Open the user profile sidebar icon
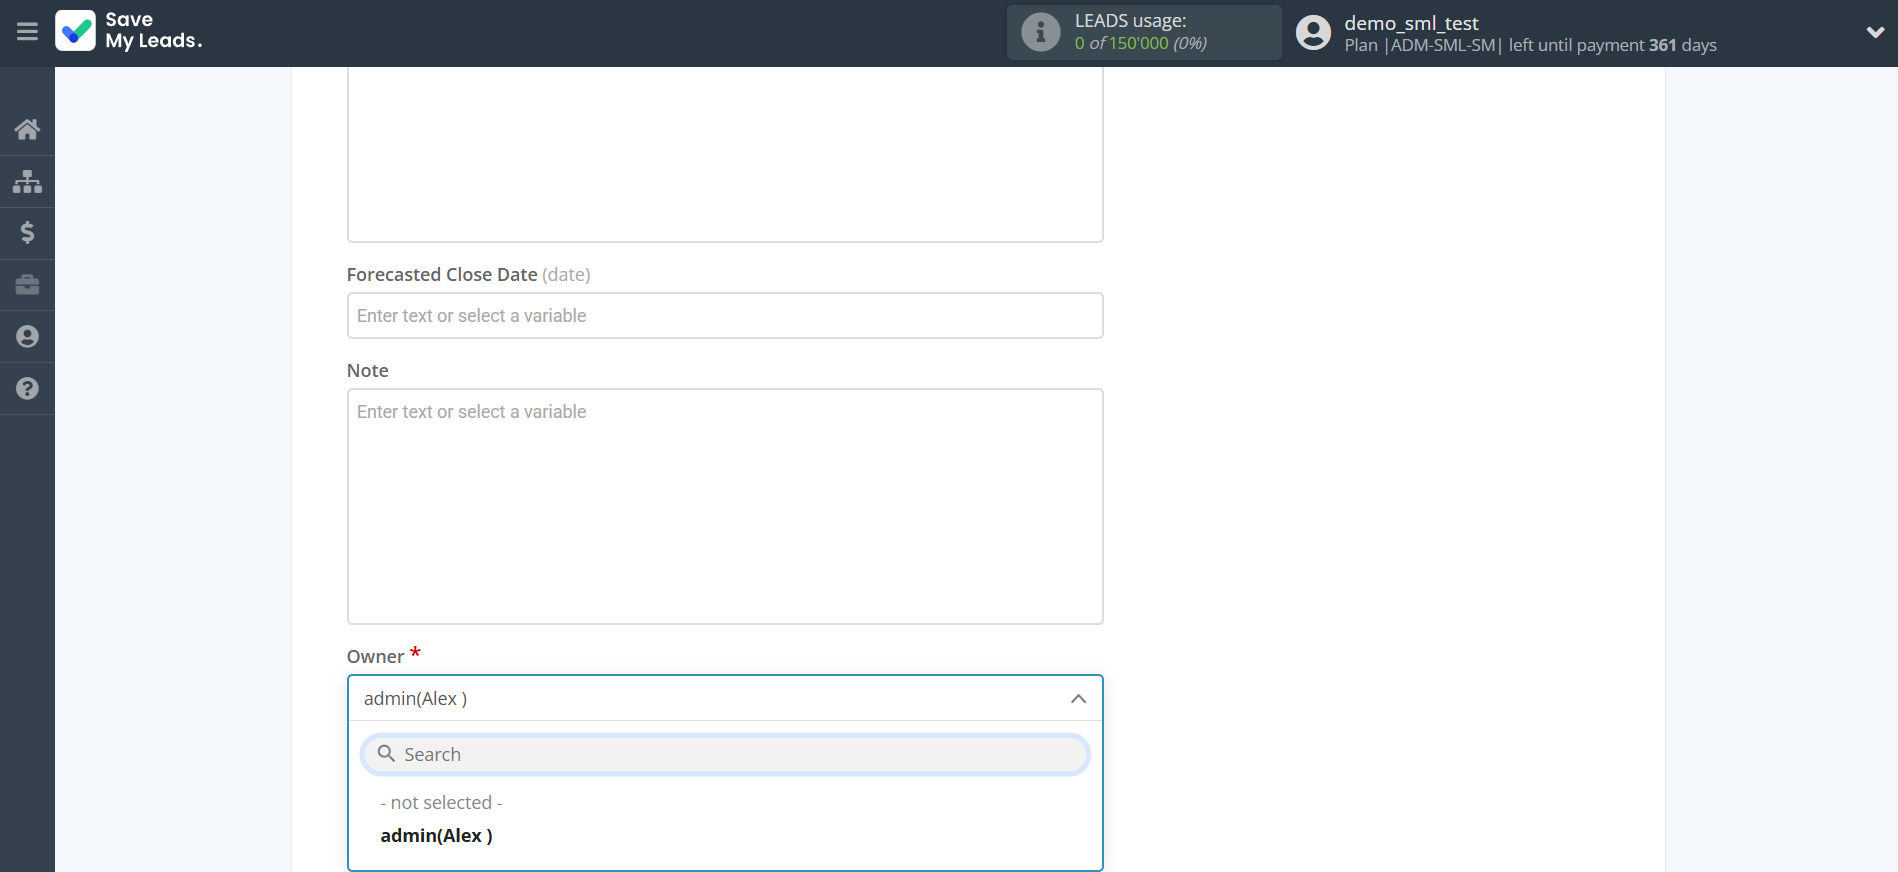The height and width of the screenshot is (872, 1898). pyautogui.click(x=27, y=337)
